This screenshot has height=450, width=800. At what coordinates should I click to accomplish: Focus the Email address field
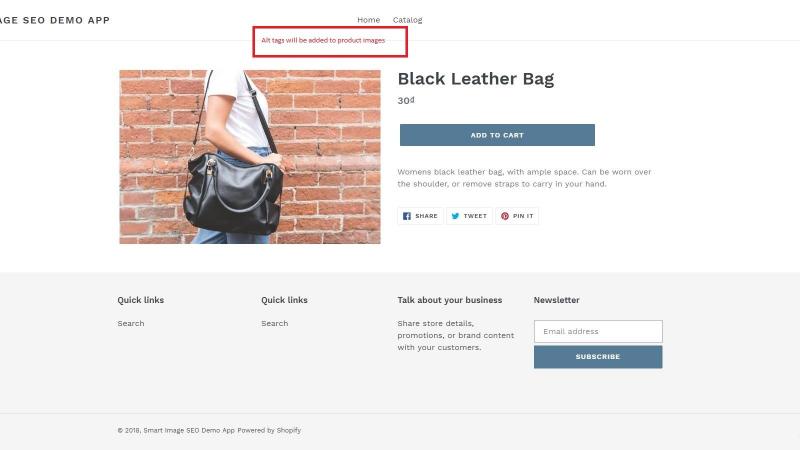click(598, 332)
